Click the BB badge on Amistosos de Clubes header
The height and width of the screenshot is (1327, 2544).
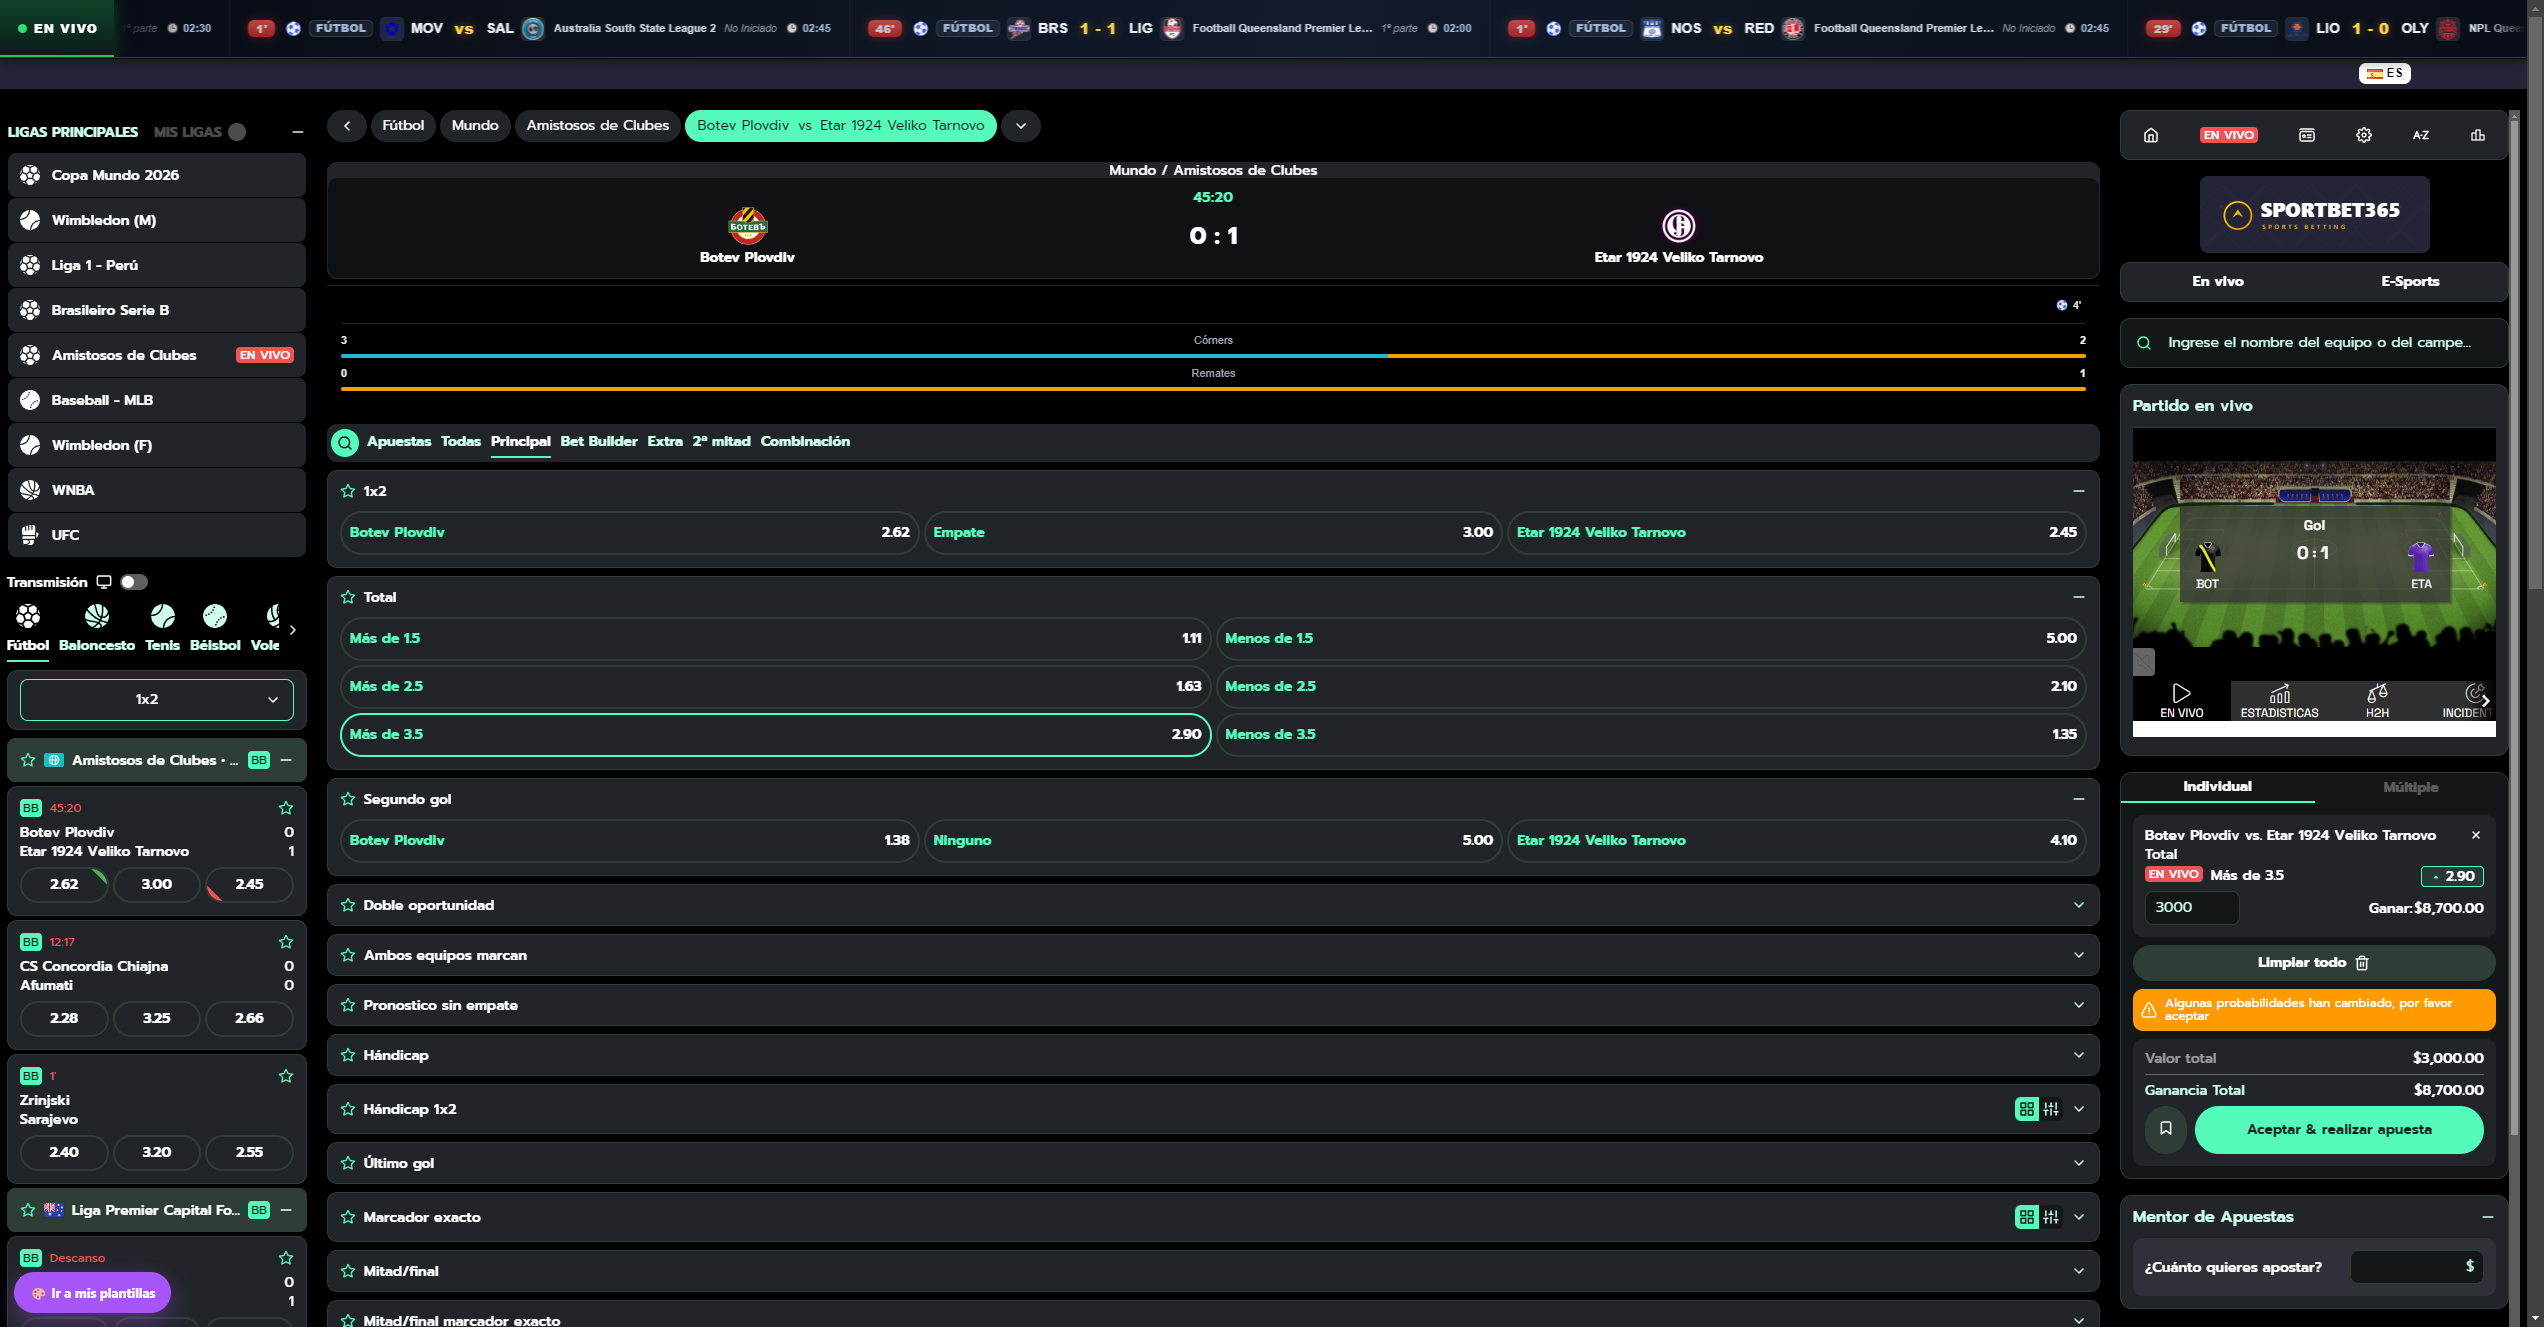click(x=259, y=760)
